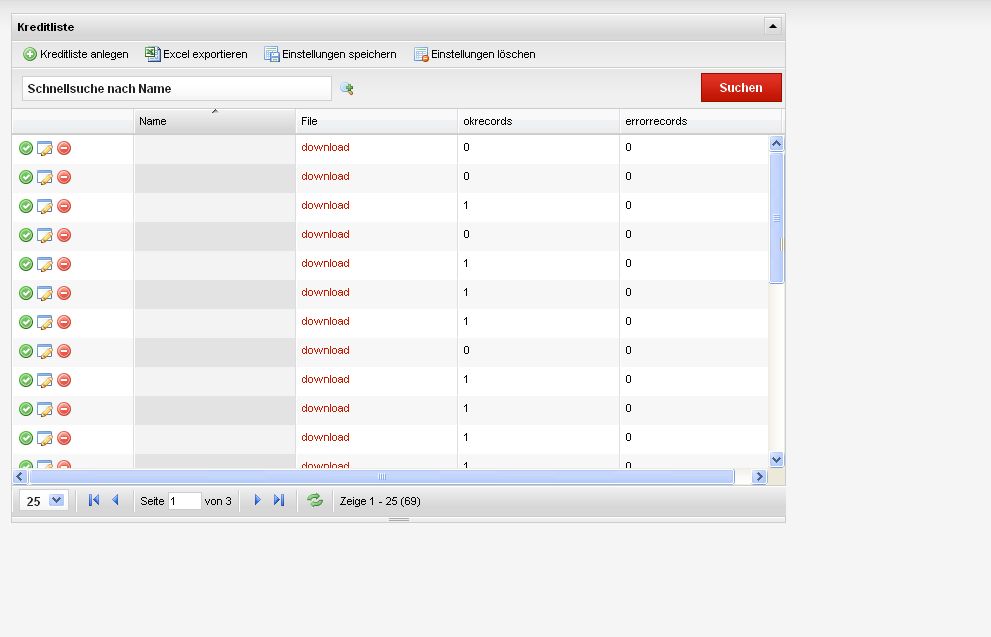Viewport: 991px width, 637px height.
Task: Click the download link in the first row
Action: (325, 147)
